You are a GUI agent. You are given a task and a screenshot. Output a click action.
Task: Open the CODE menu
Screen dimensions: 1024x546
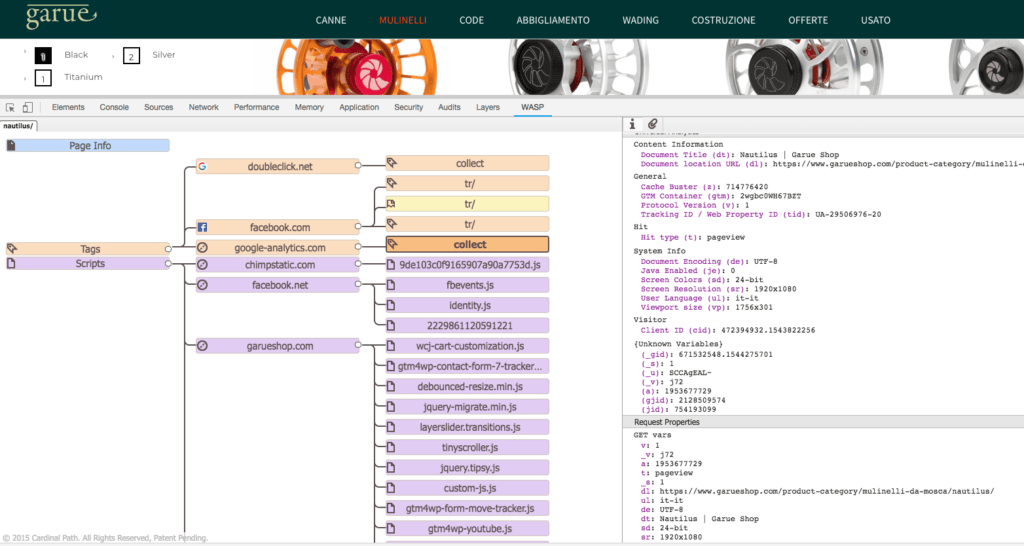pyautogui.click(x=472, y=20)
